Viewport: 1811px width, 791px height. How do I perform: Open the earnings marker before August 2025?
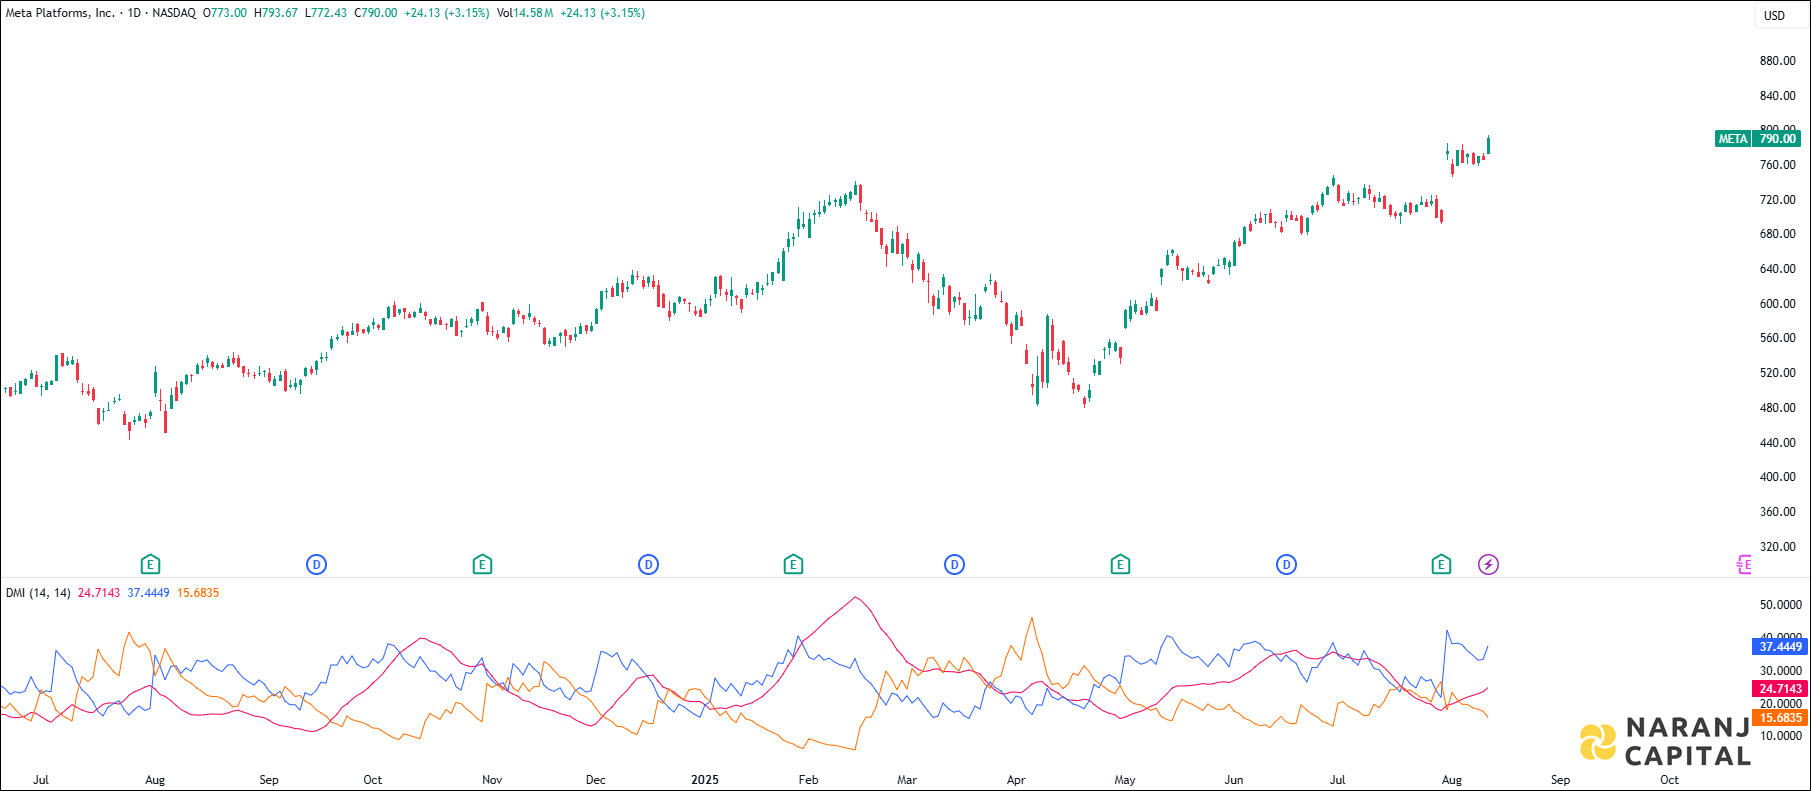(x=1441, y=565)
